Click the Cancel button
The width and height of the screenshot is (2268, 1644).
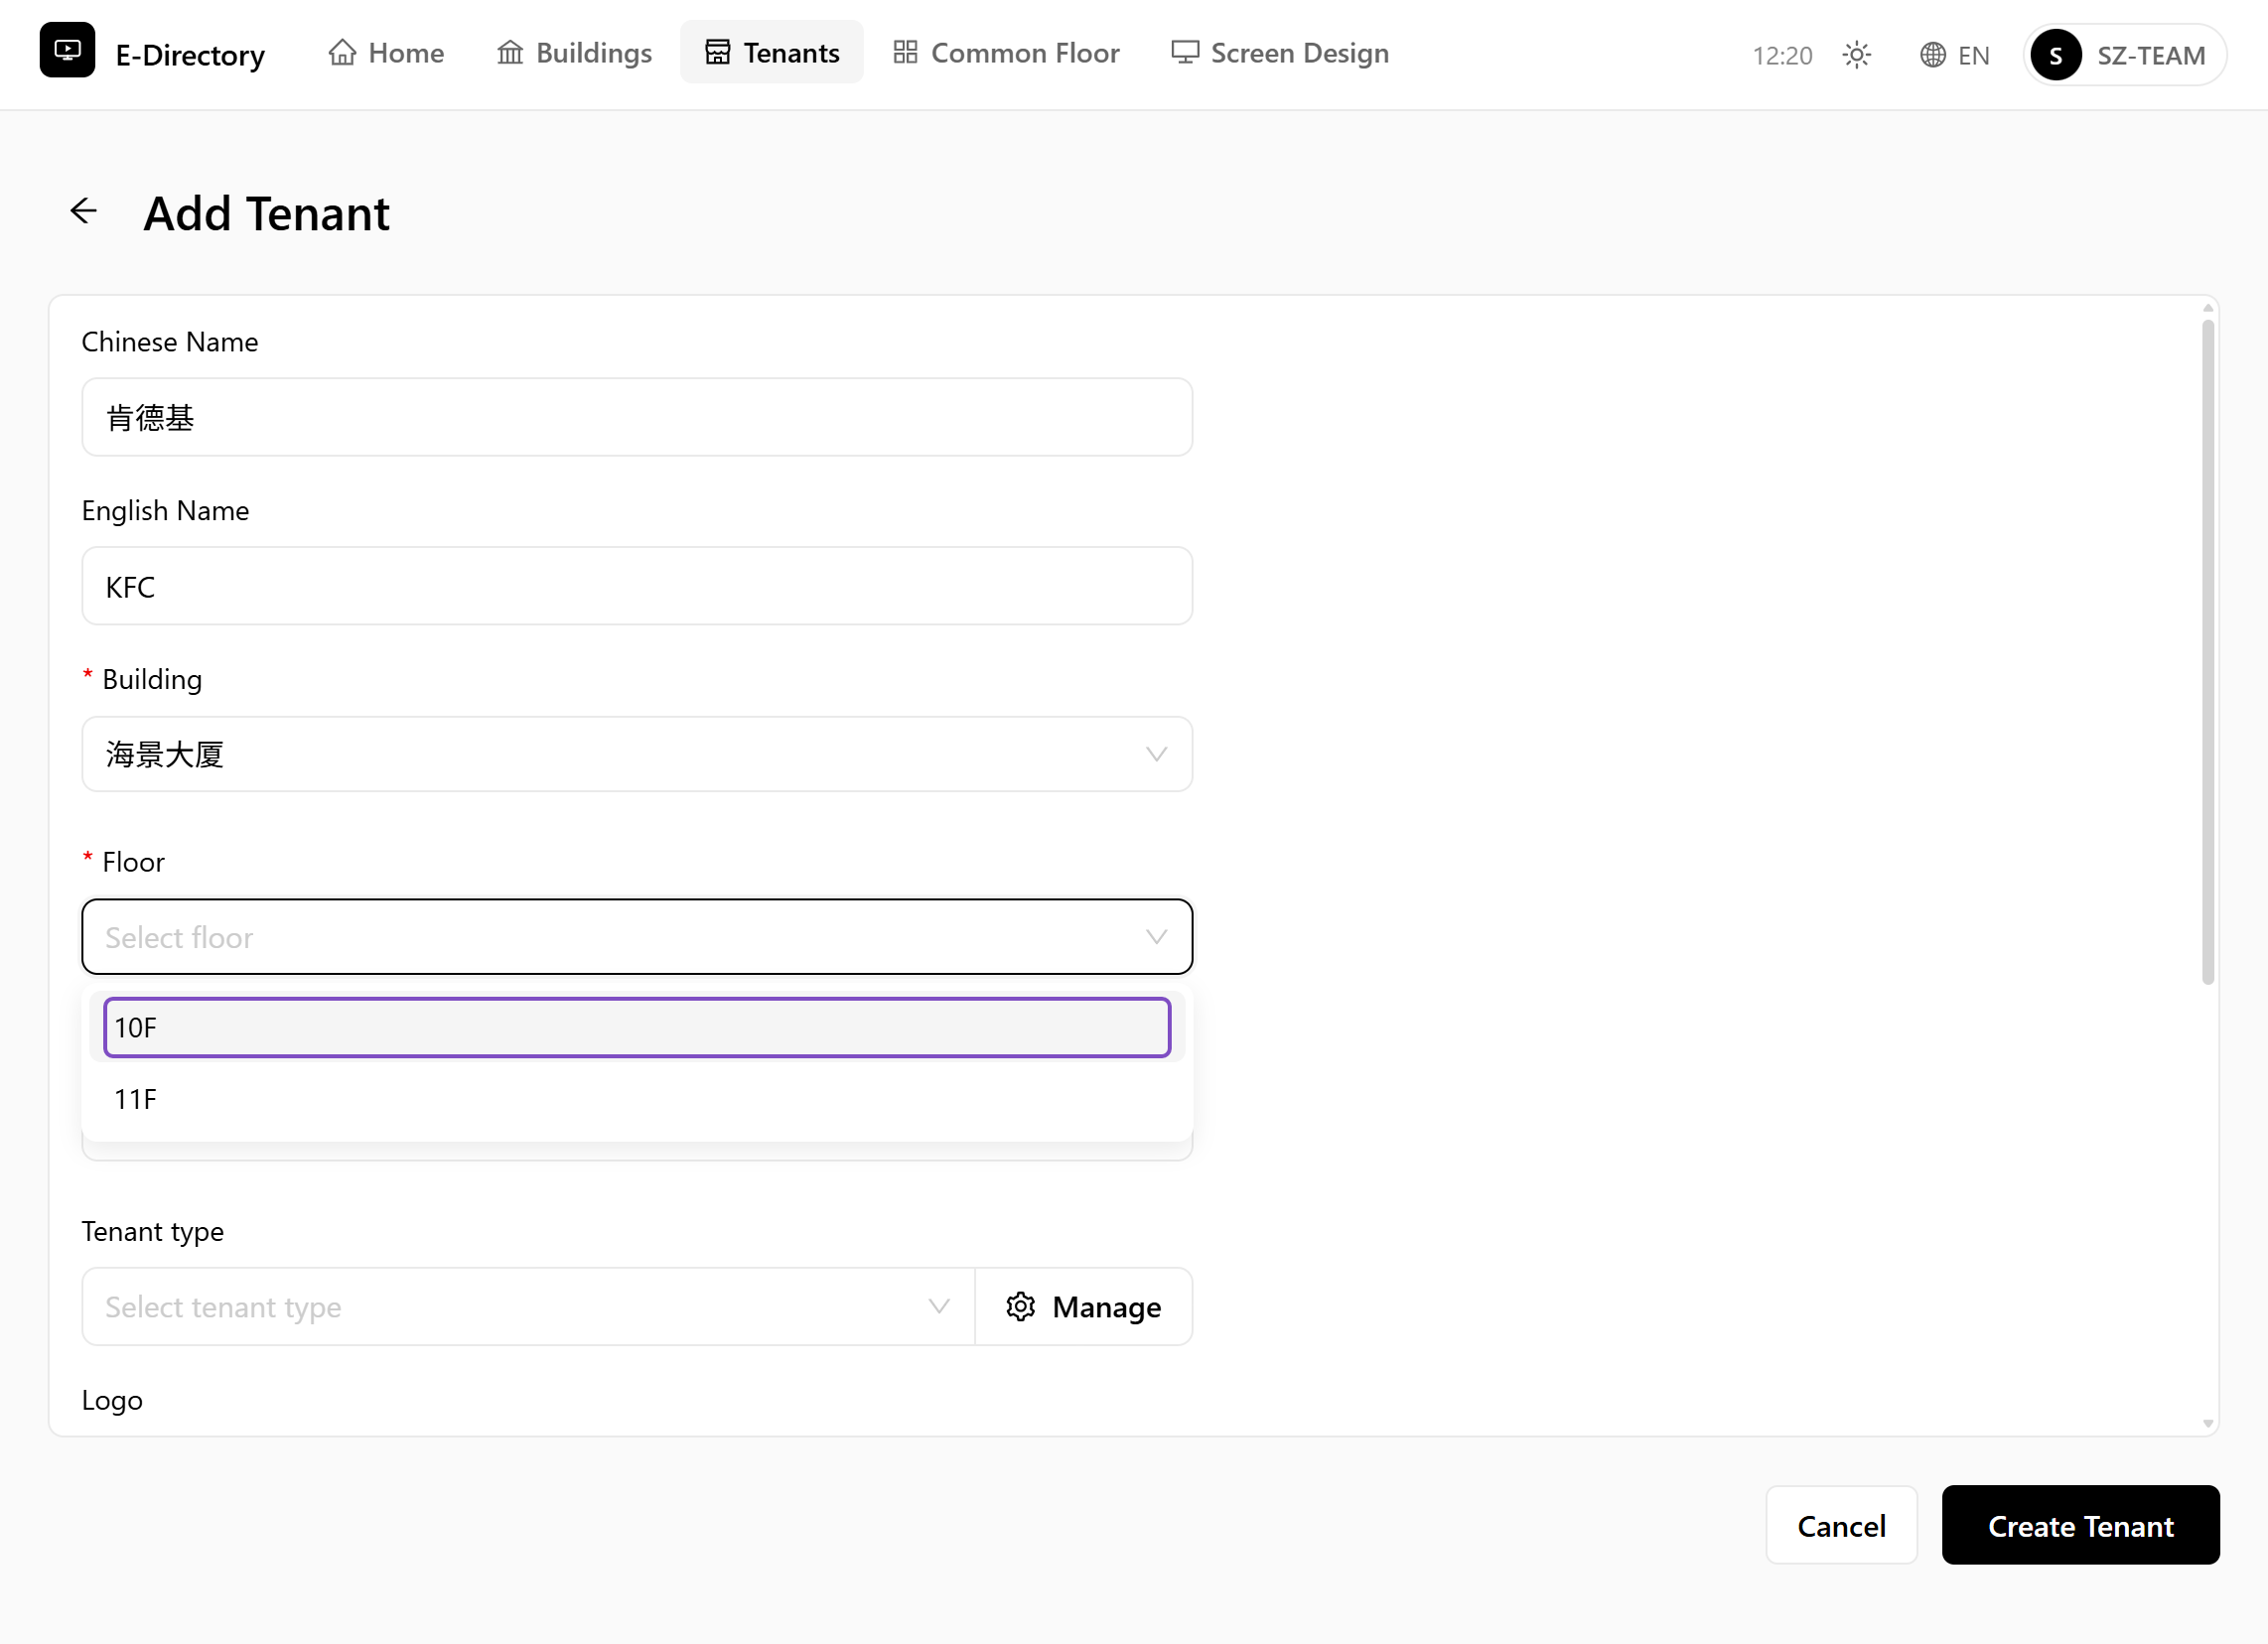(x=1841, y=1526)
